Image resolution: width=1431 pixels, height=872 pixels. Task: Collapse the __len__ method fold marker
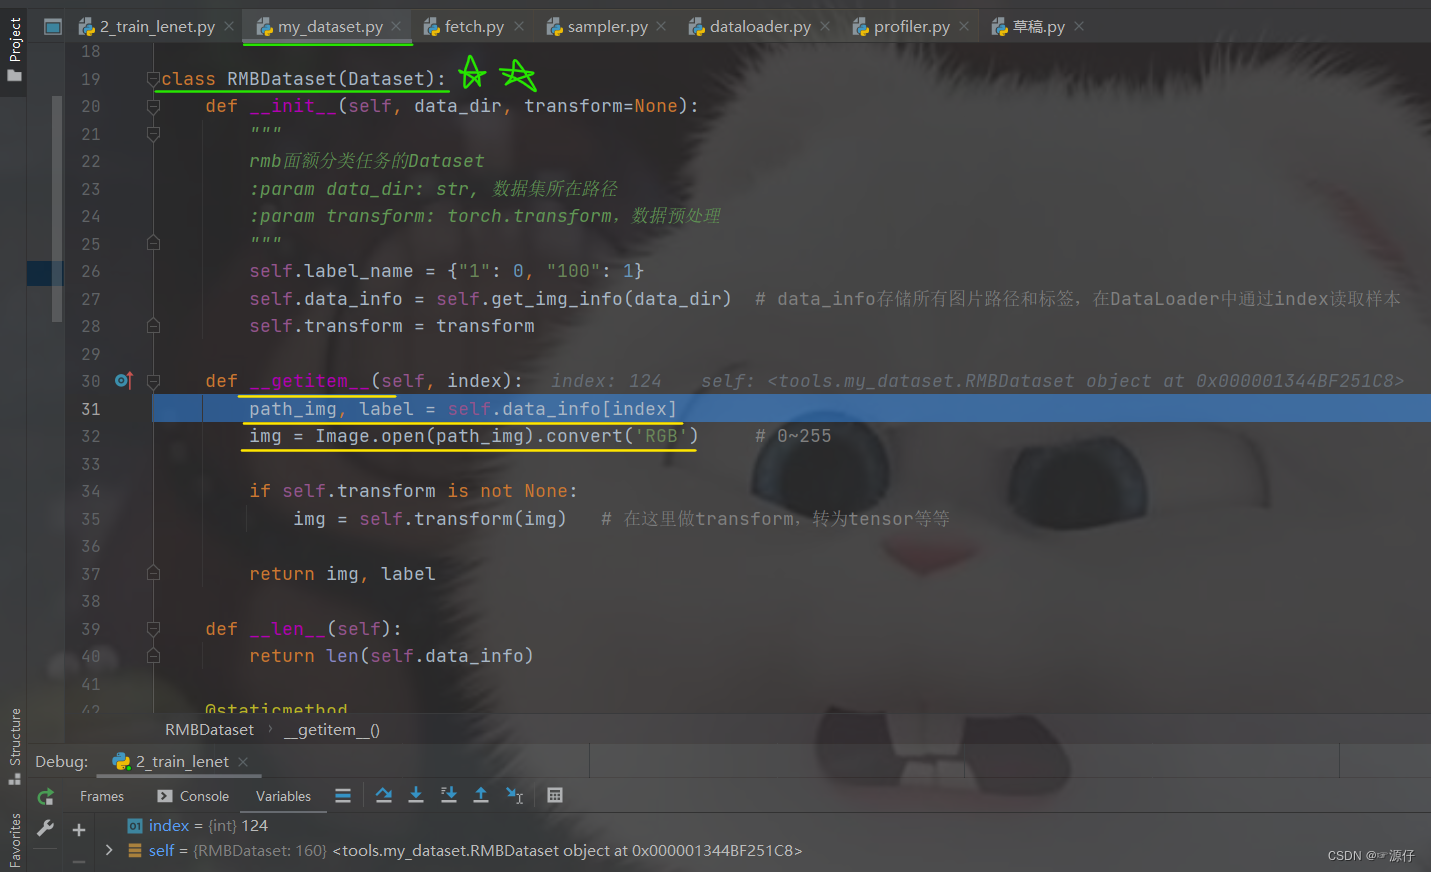(153, 629)
